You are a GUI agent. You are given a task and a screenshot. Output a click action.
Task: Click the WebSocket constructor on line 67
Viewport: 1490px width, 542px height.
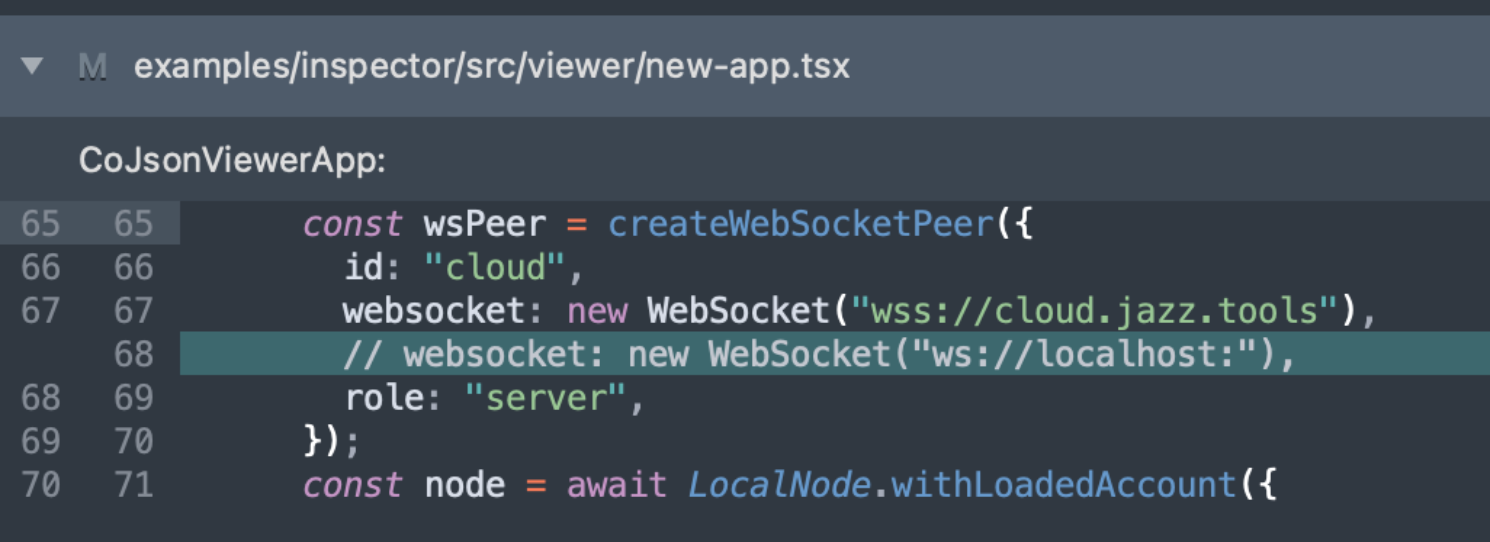point(738,311)
